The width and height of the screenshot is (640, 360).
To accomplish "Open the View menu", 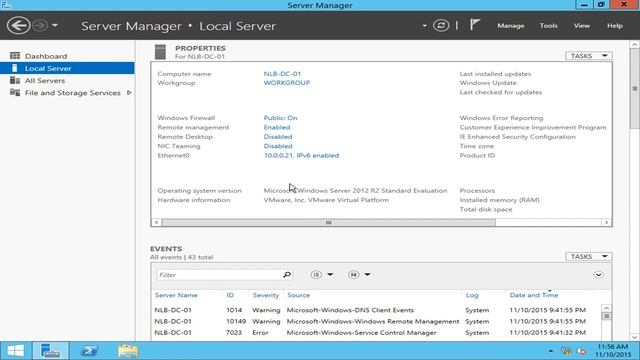I will (x=582, y=26).
